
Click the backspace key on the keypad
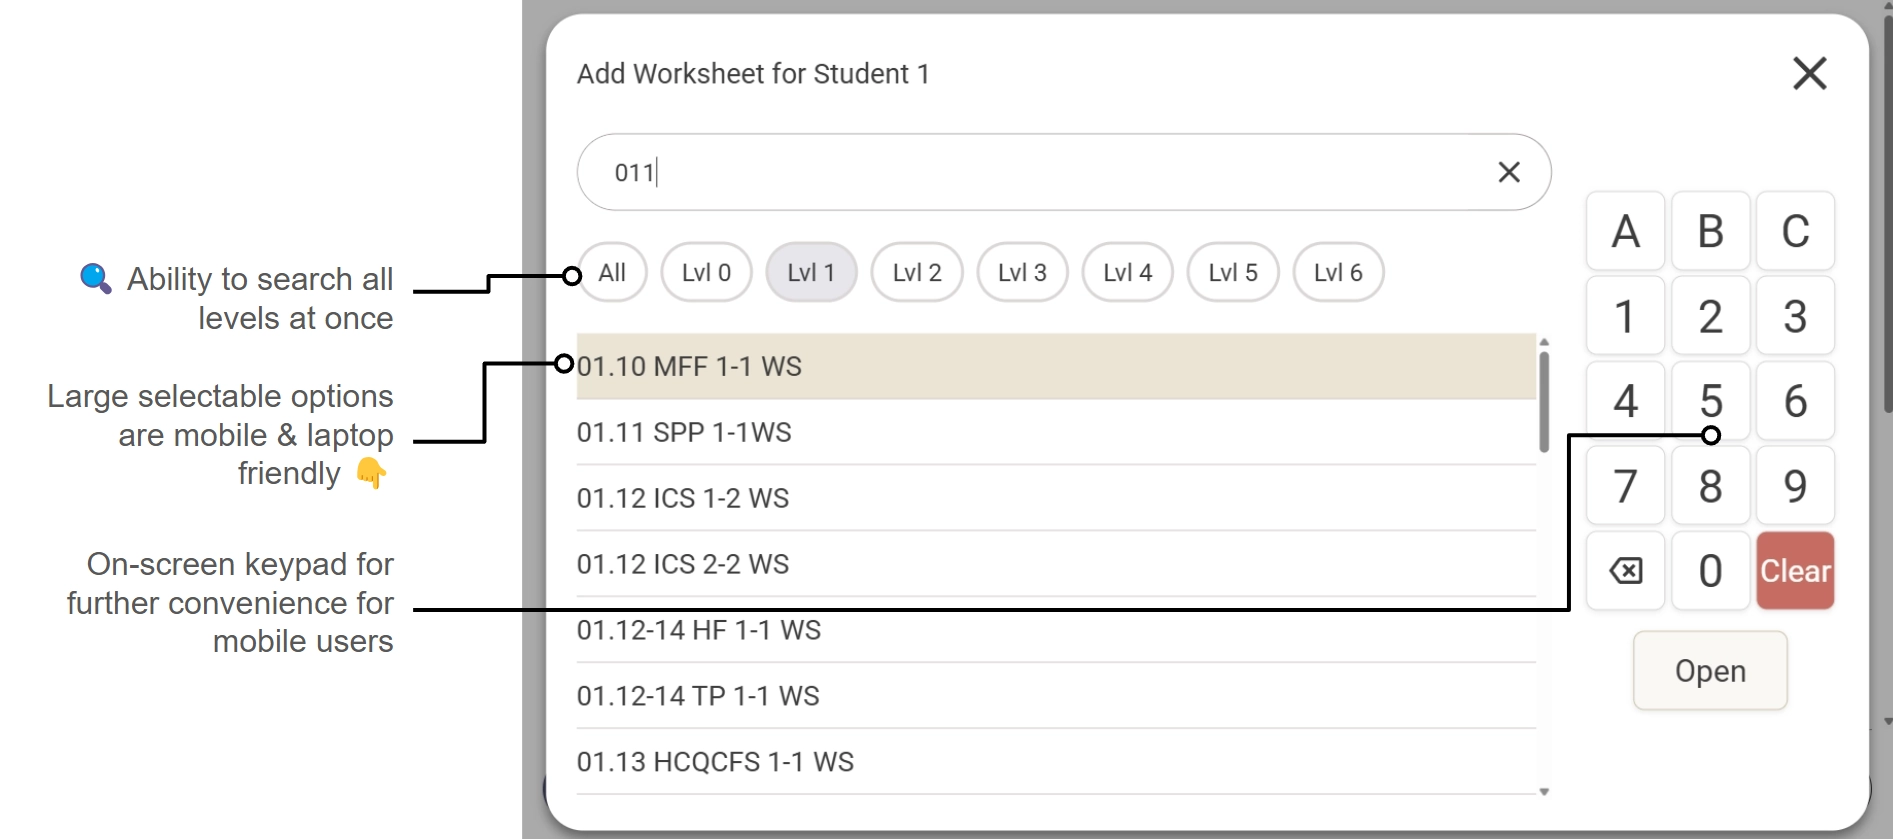point(1626,571)
